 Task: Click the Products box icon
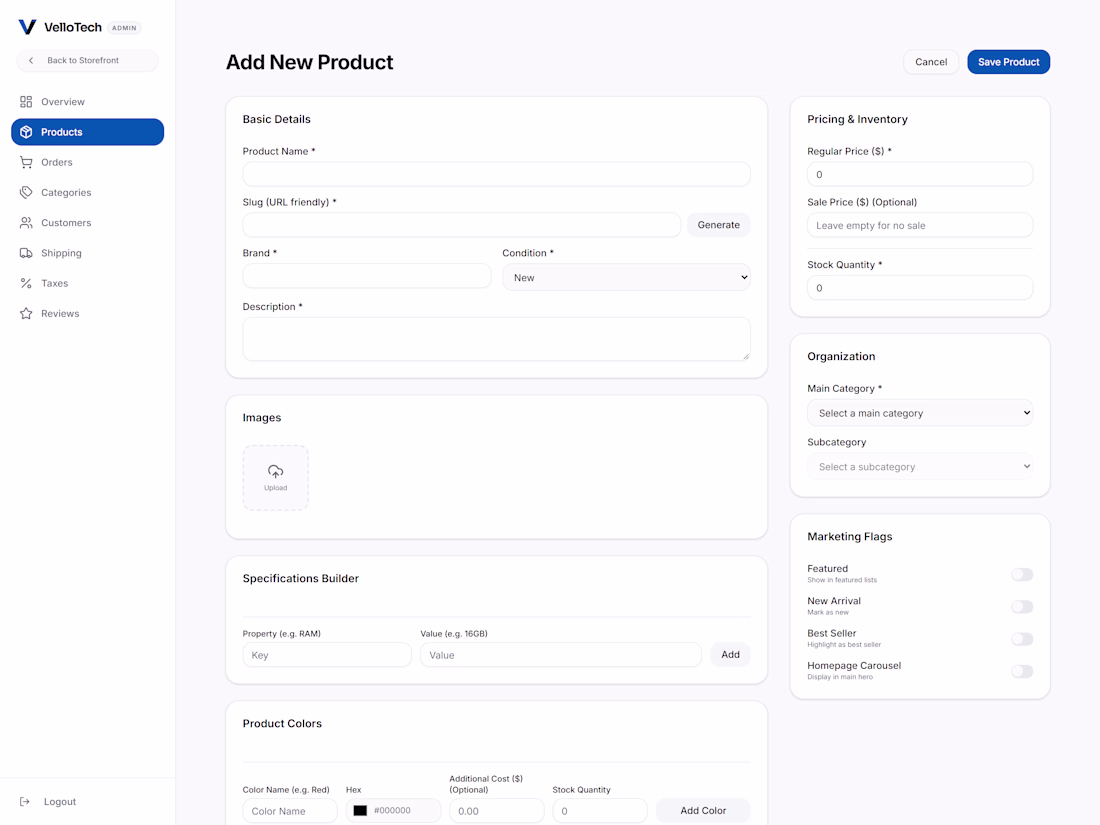26,132
